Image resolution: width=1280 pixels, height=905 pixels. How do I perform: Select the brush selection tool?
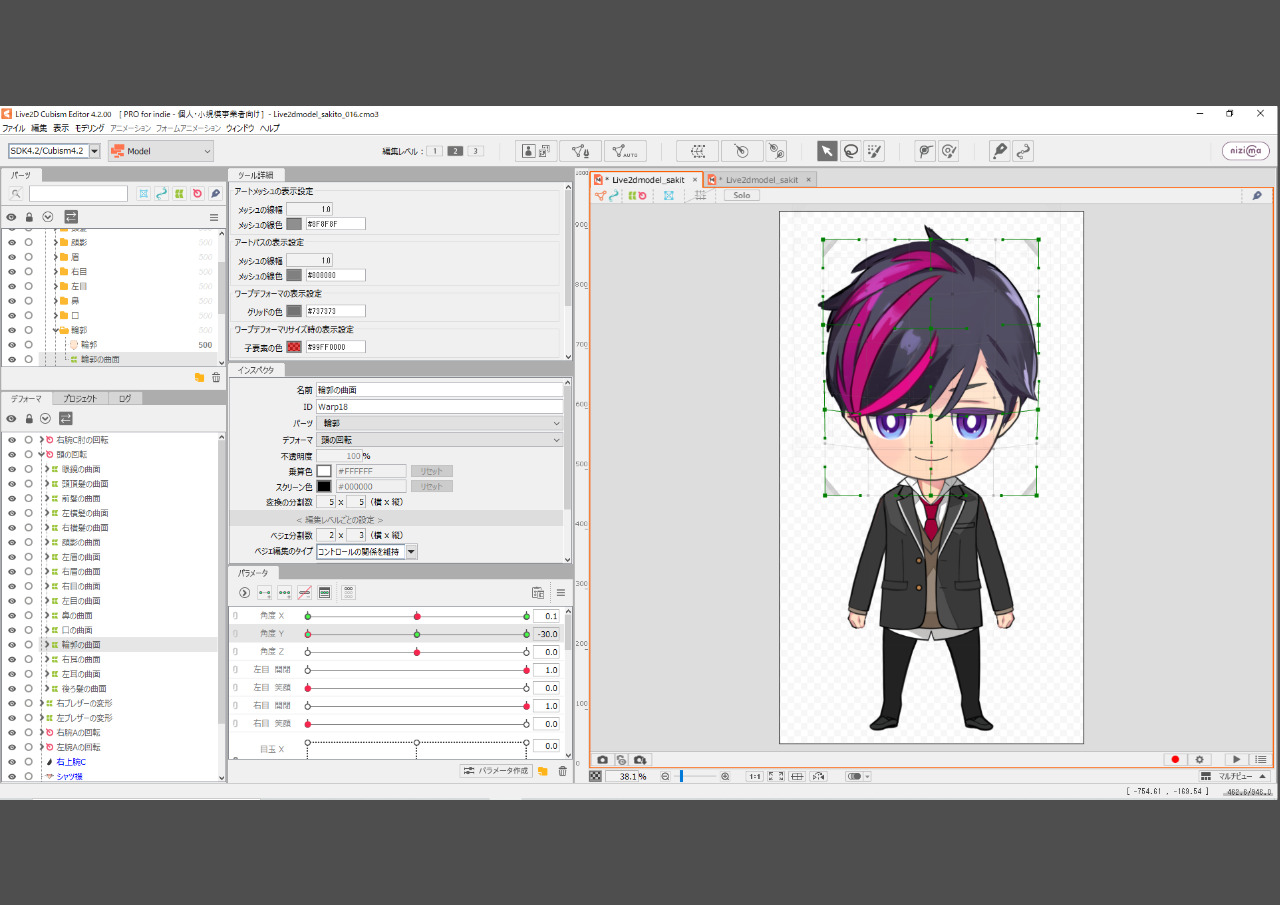[874, 151]
